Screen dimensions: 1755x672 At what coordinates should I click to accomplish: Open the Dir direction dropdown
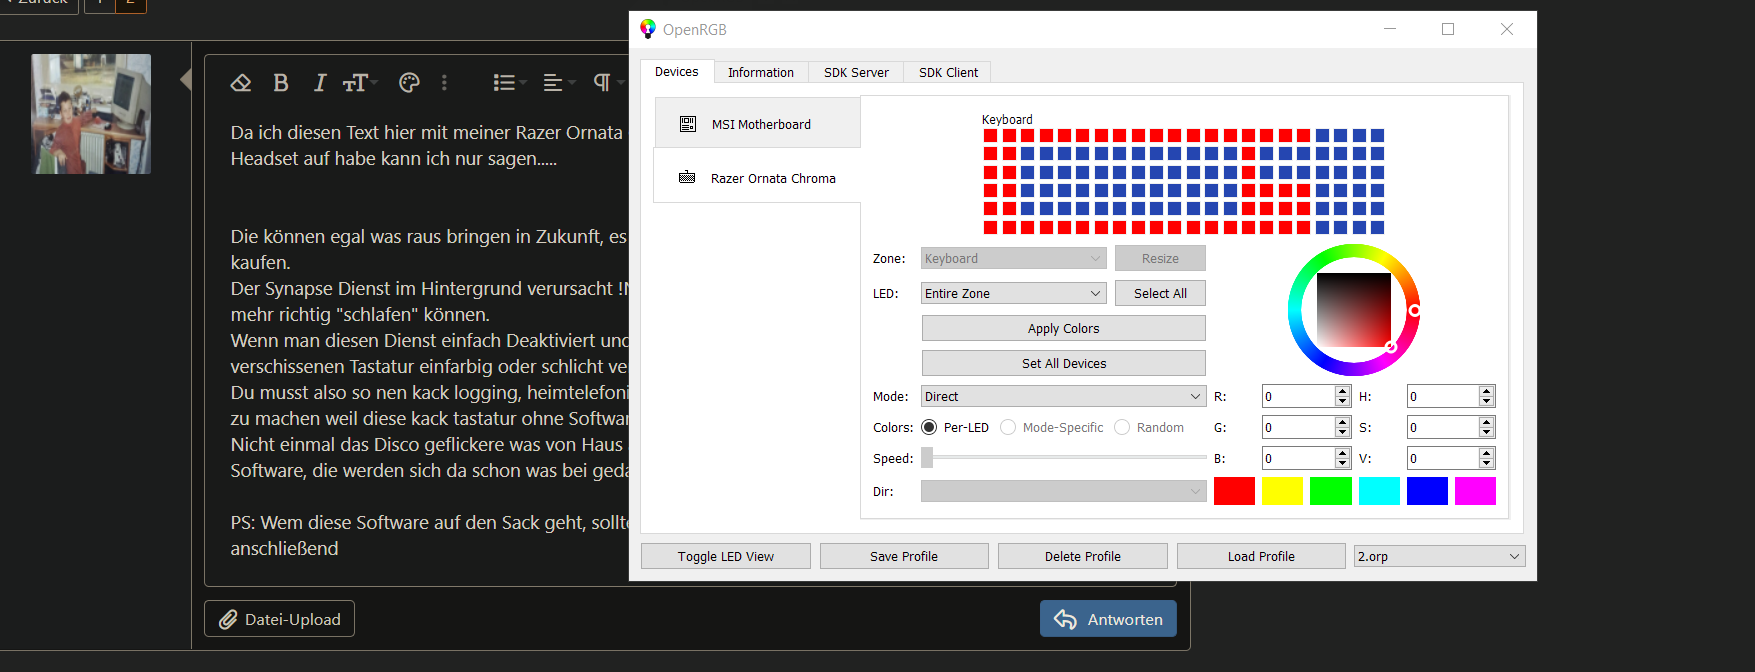[x=1063, y=491]
